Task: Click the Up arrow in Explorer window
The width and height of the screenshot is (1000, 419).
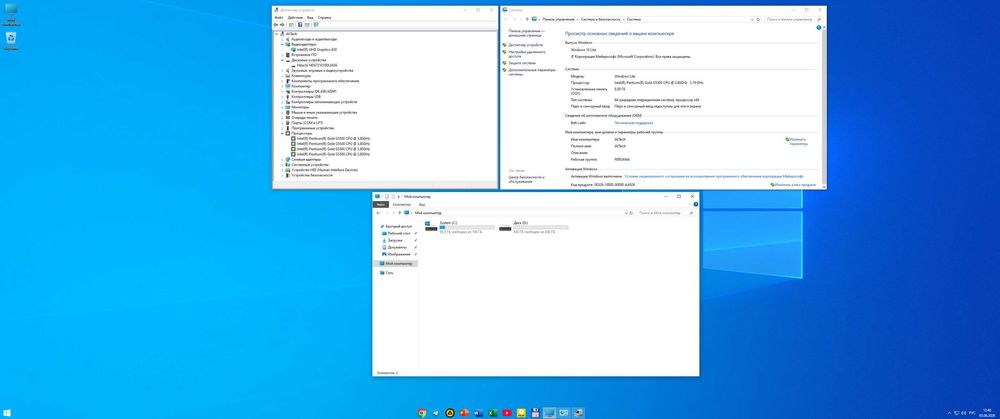Action: coord(399,213)
